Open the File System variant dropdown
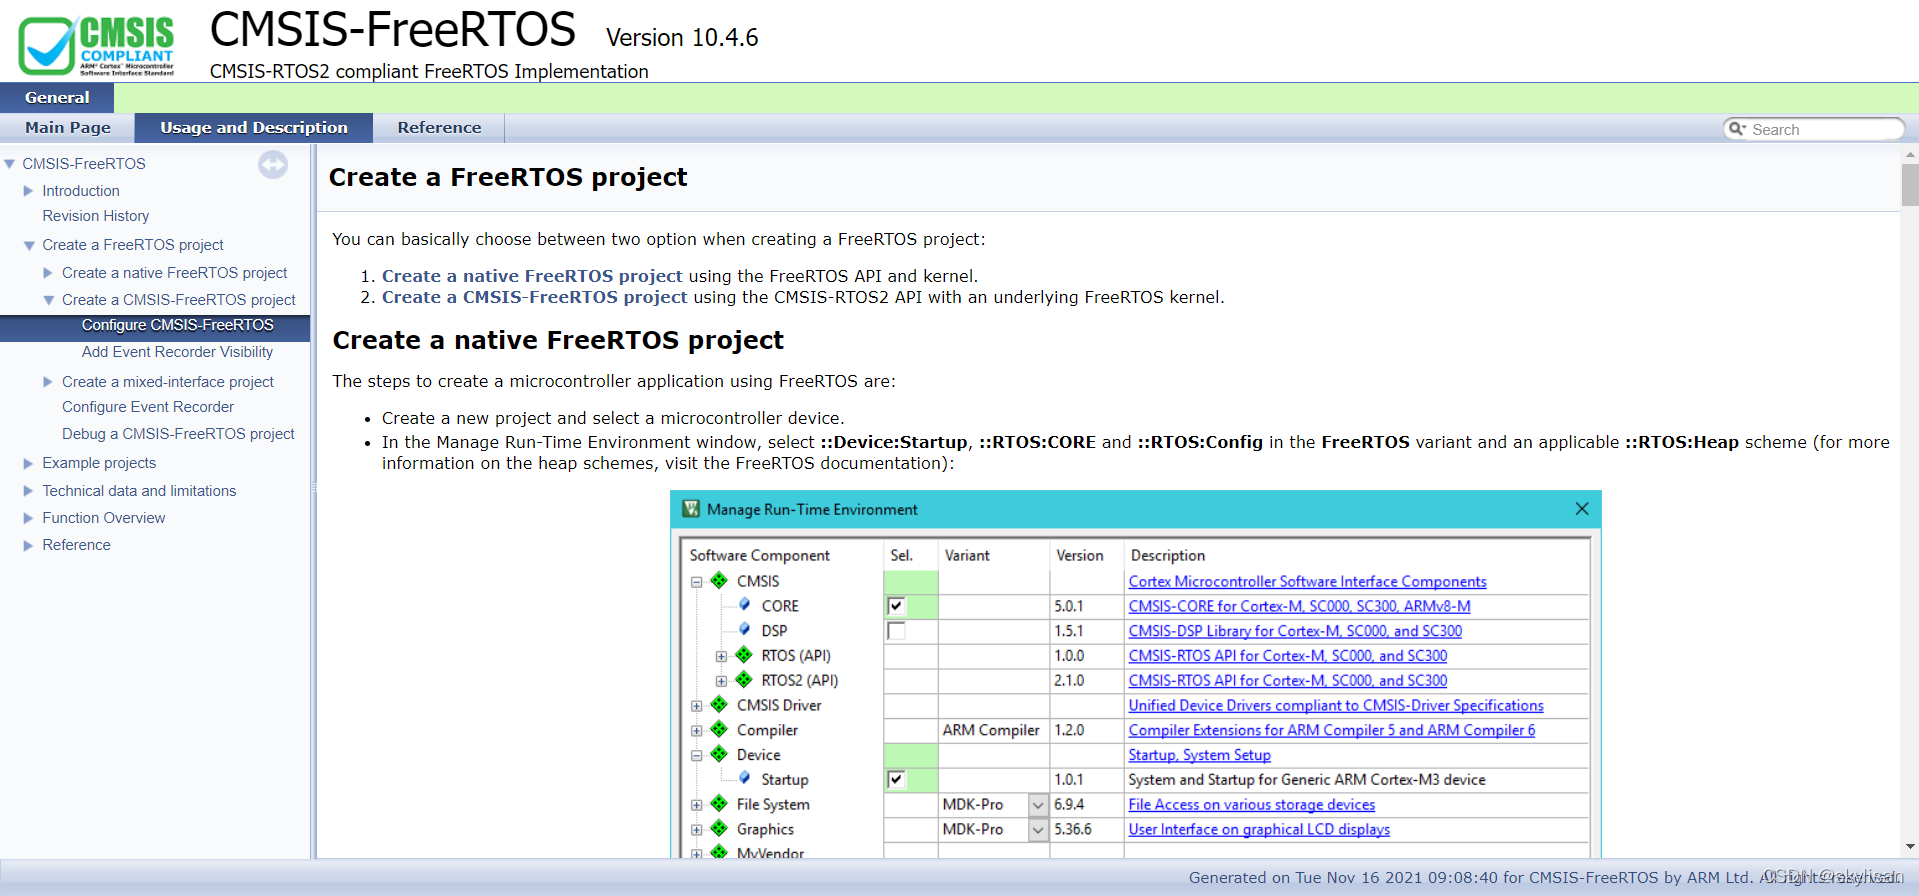The image size is (1919, 896). pos(1038,805)
